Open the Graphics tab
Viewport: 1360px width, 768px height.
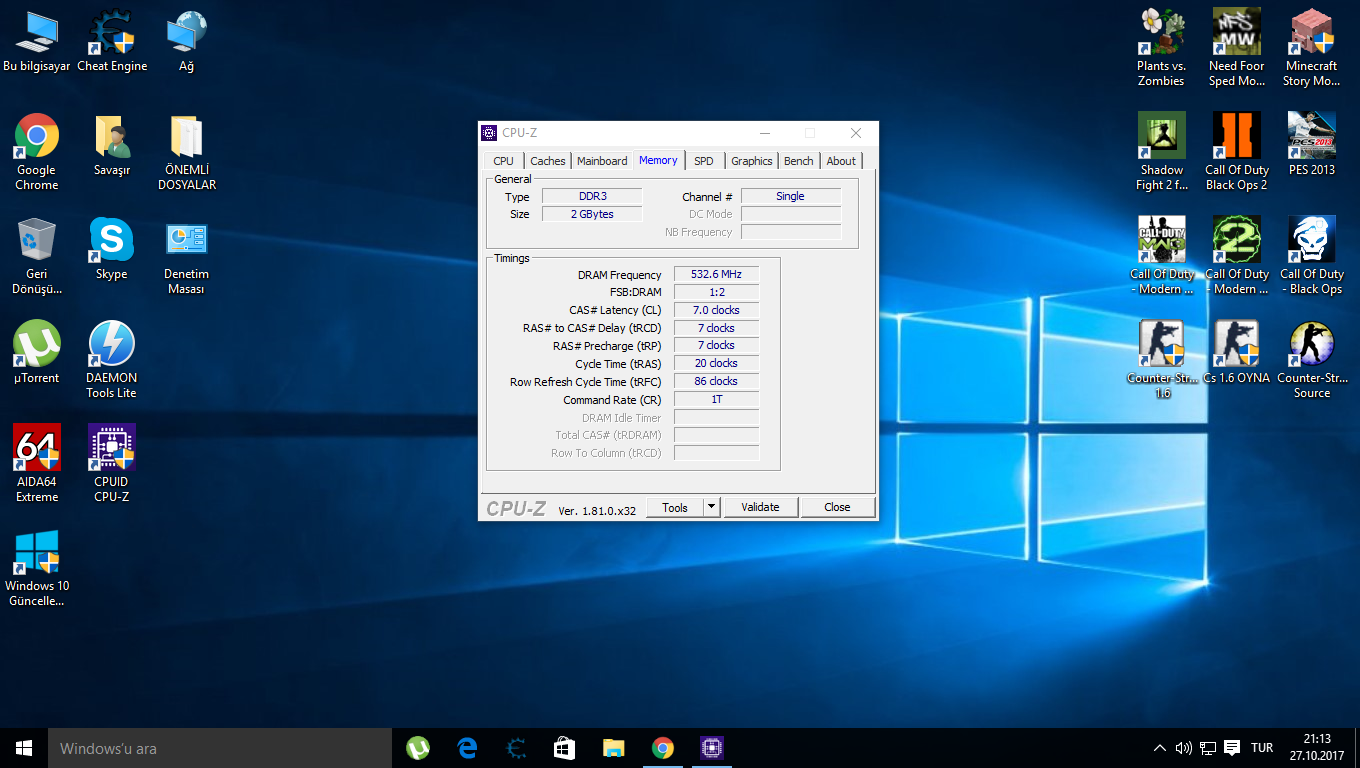tap(751, 161)
